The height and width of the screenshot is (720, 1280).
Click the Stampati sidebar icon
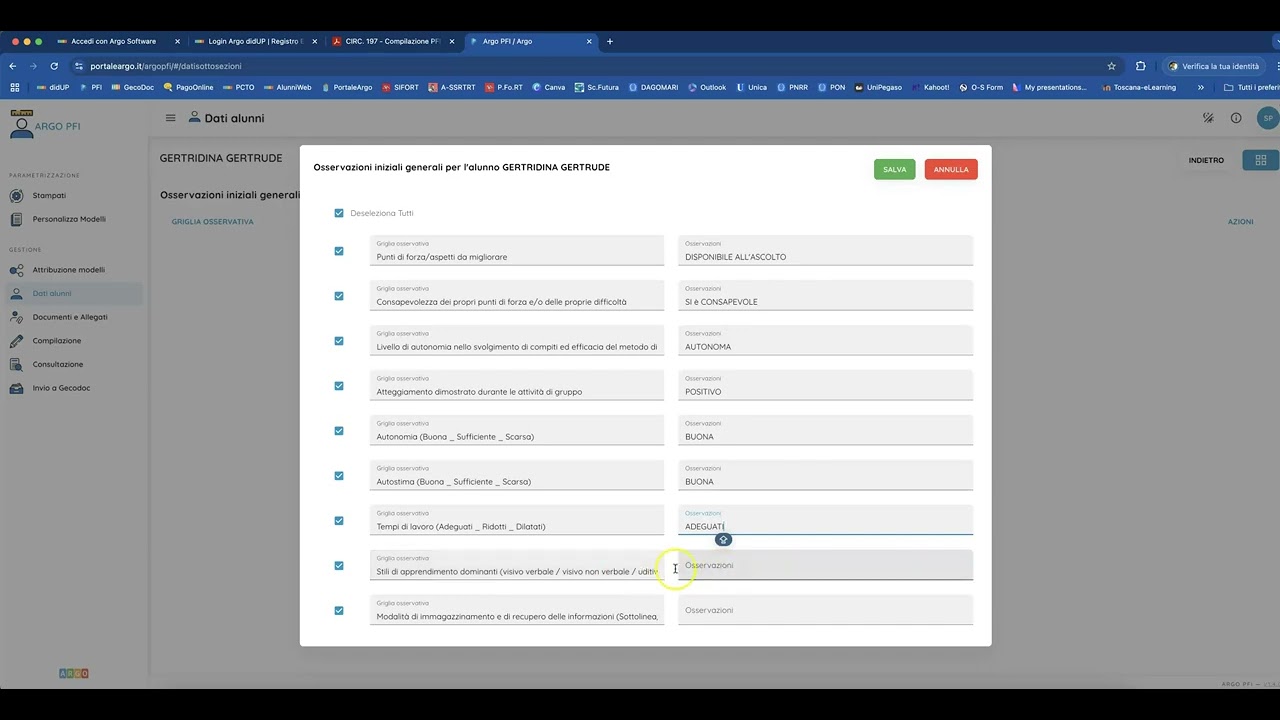(16, 195)
